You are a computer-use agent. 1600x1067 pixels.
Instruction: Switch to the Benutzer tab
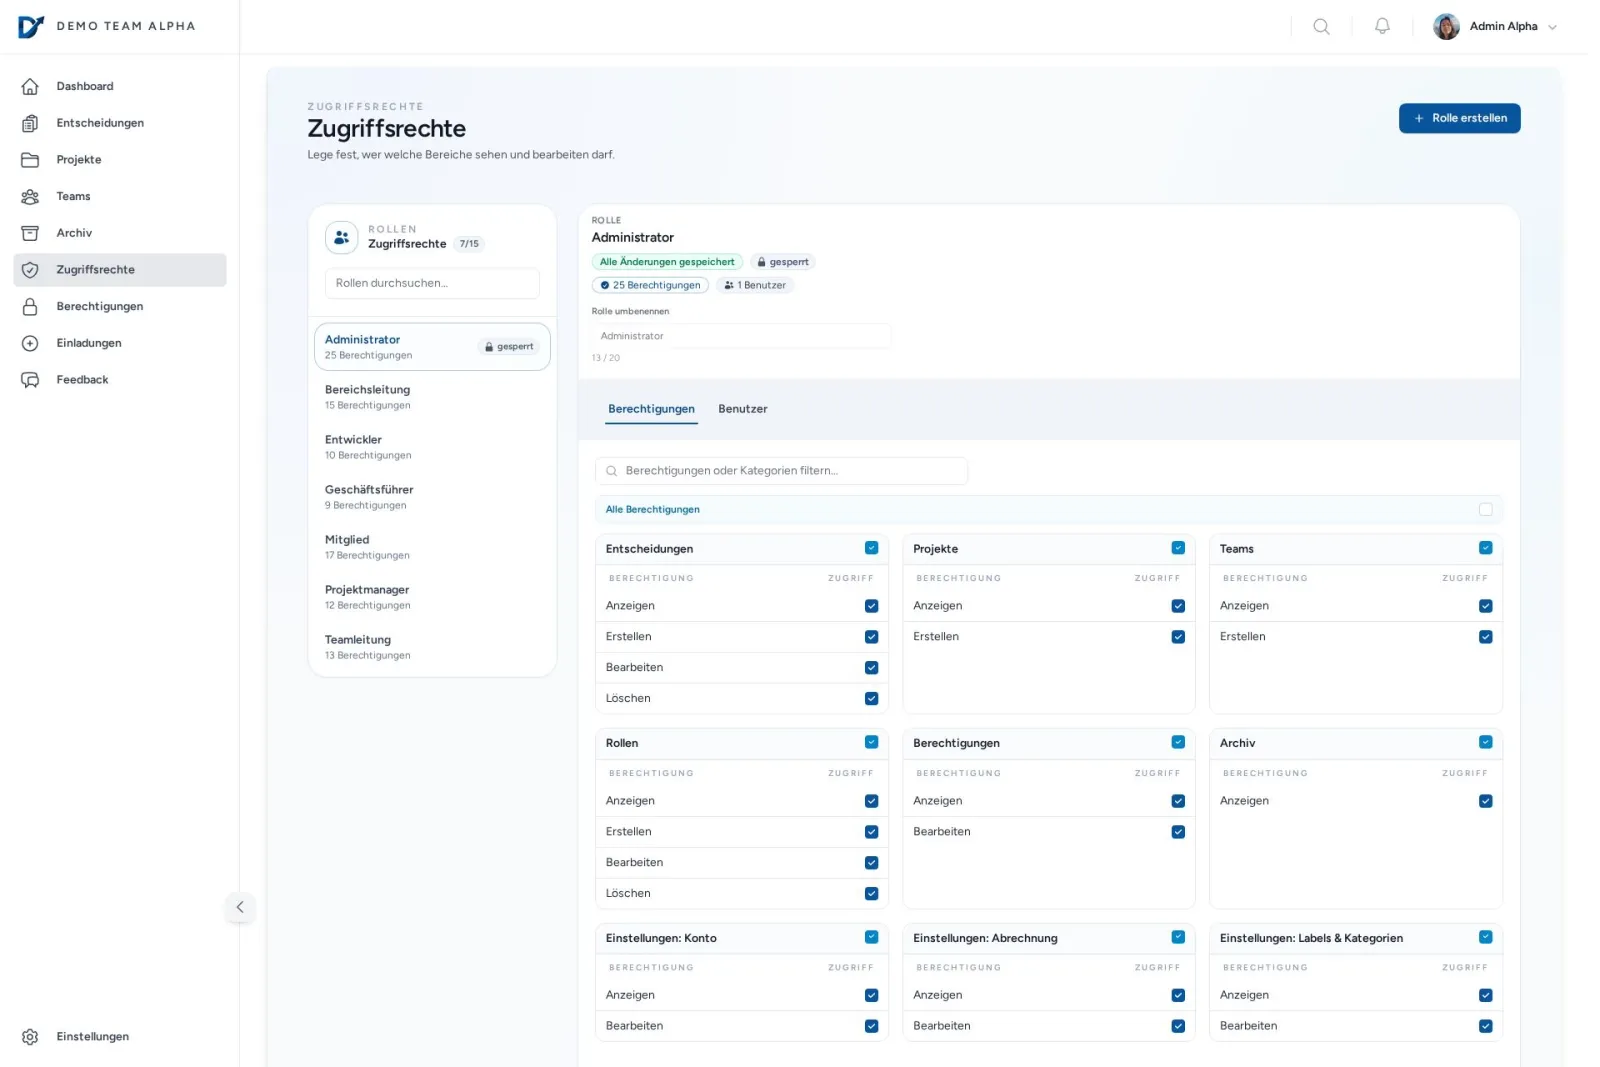(742, 409)
